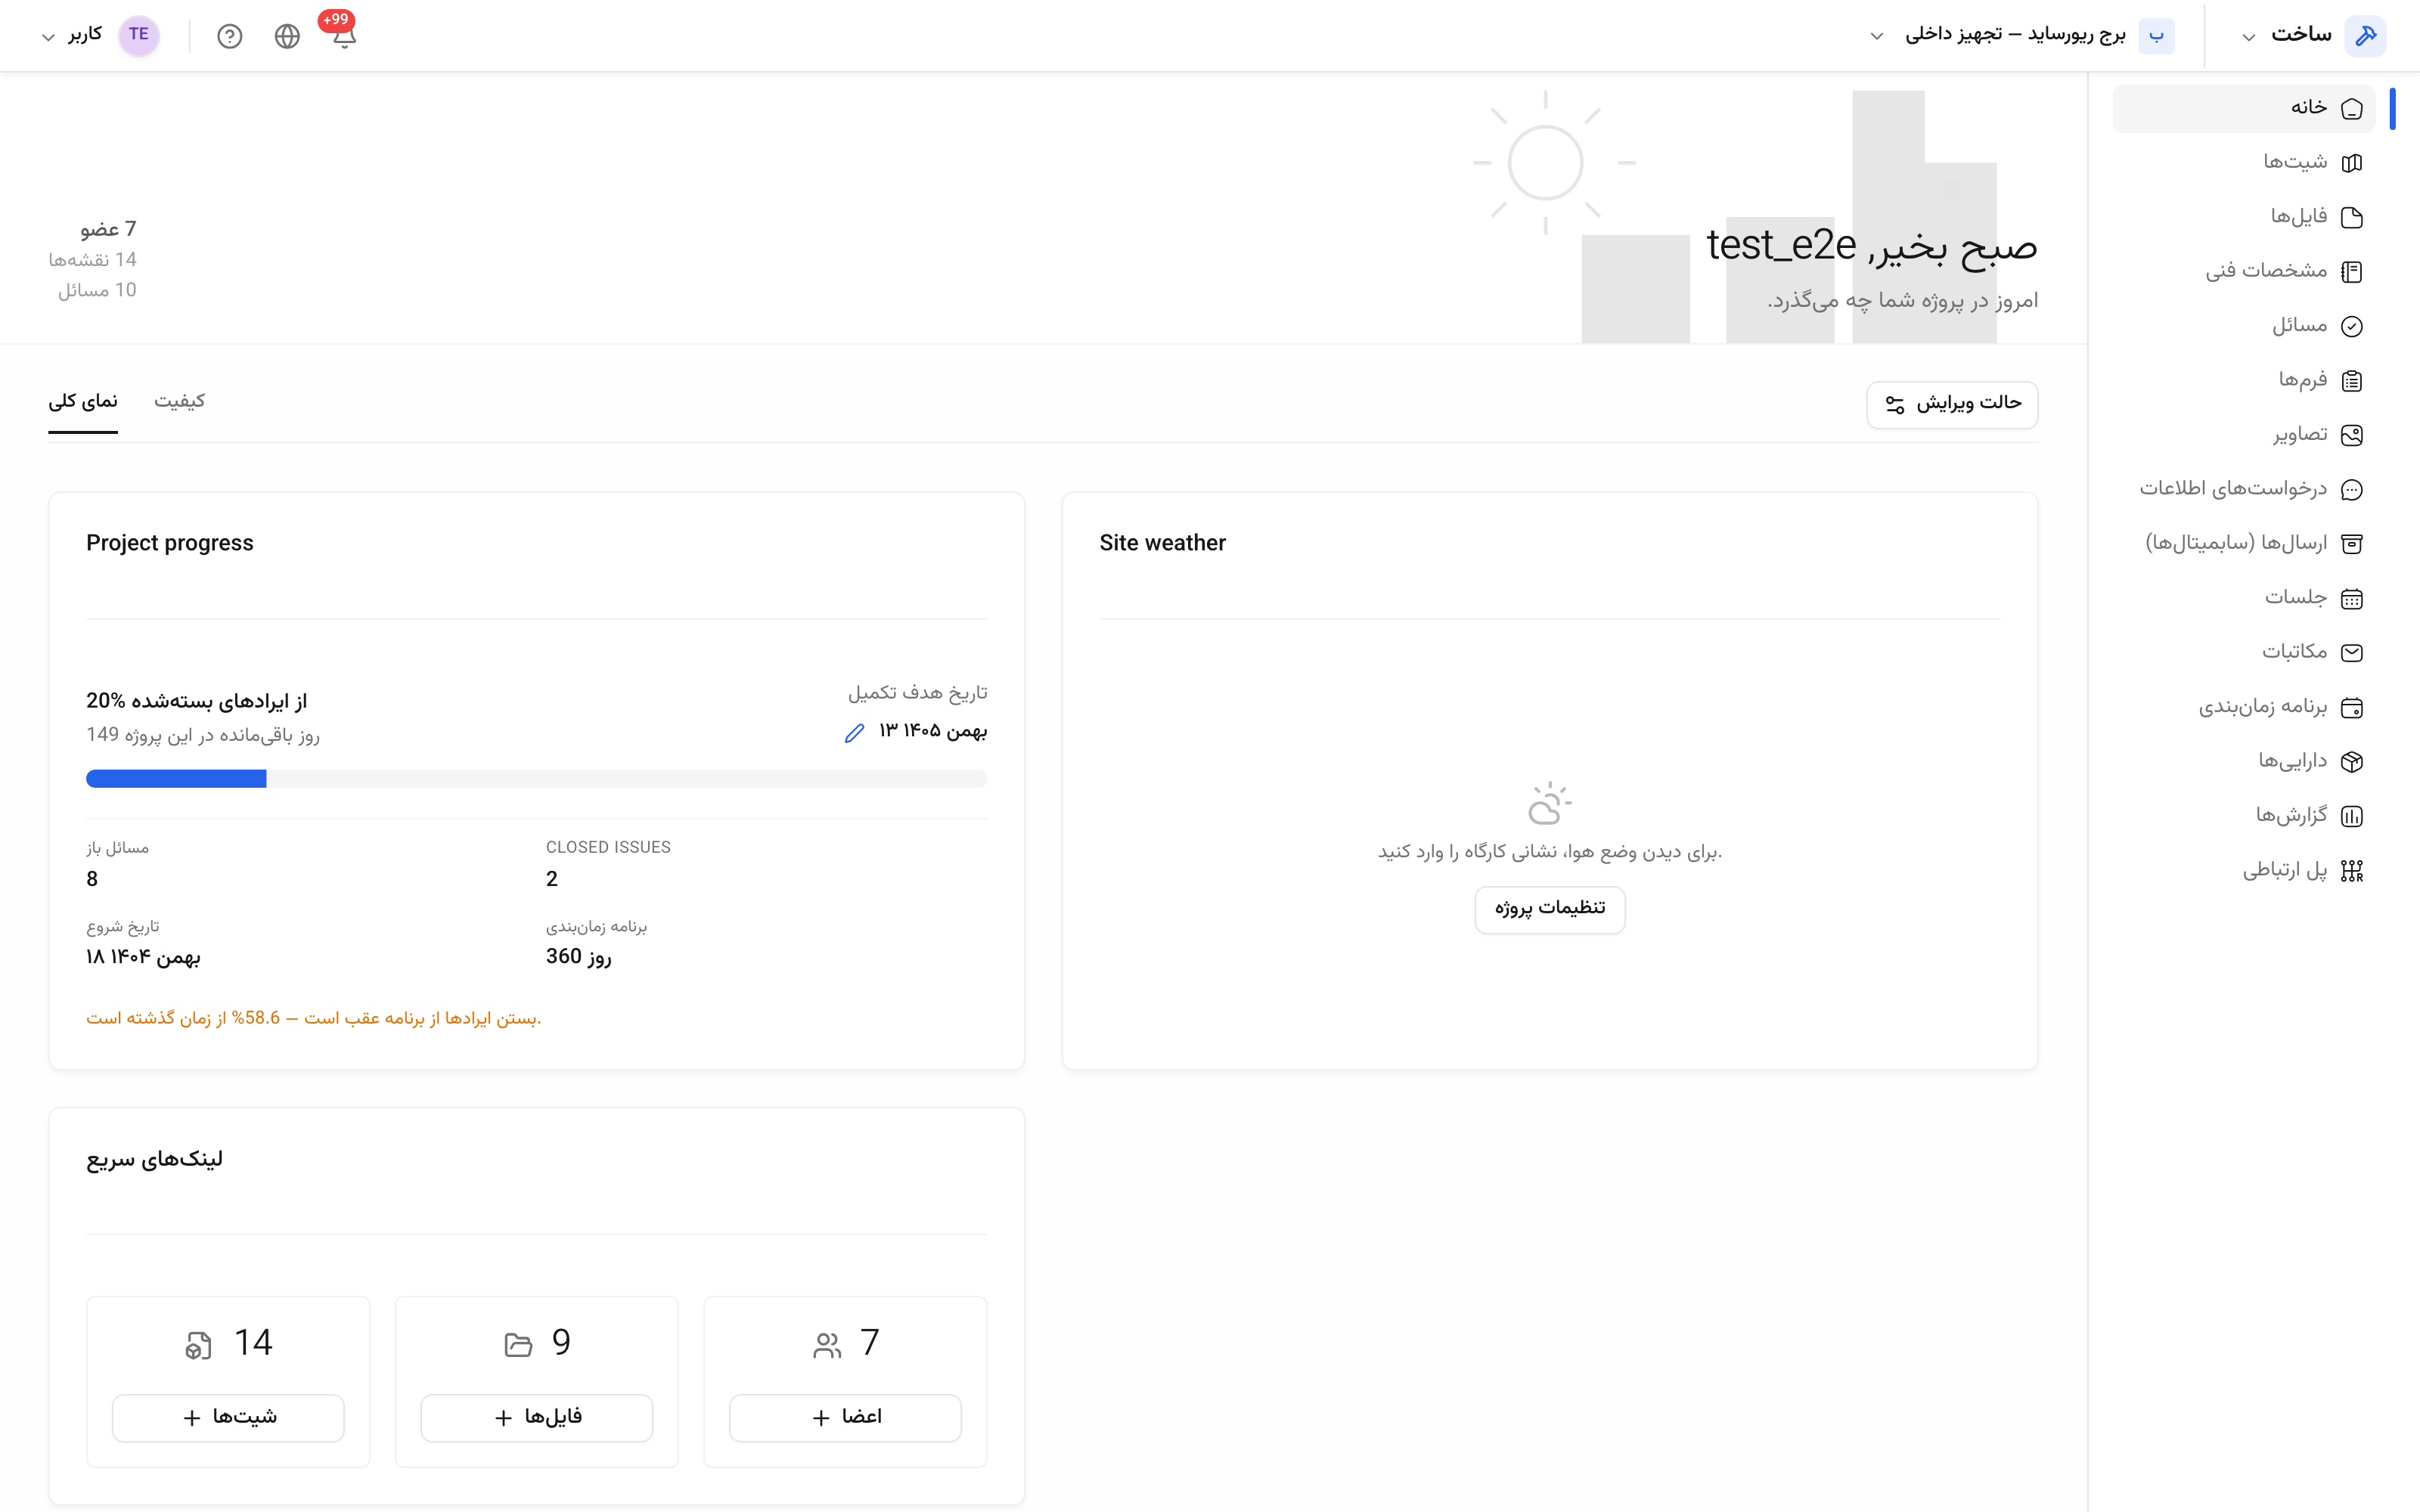Open گزارش‌ها in the sidebar
This screenshot has width=2420, height=1512.
(2243, 816)
